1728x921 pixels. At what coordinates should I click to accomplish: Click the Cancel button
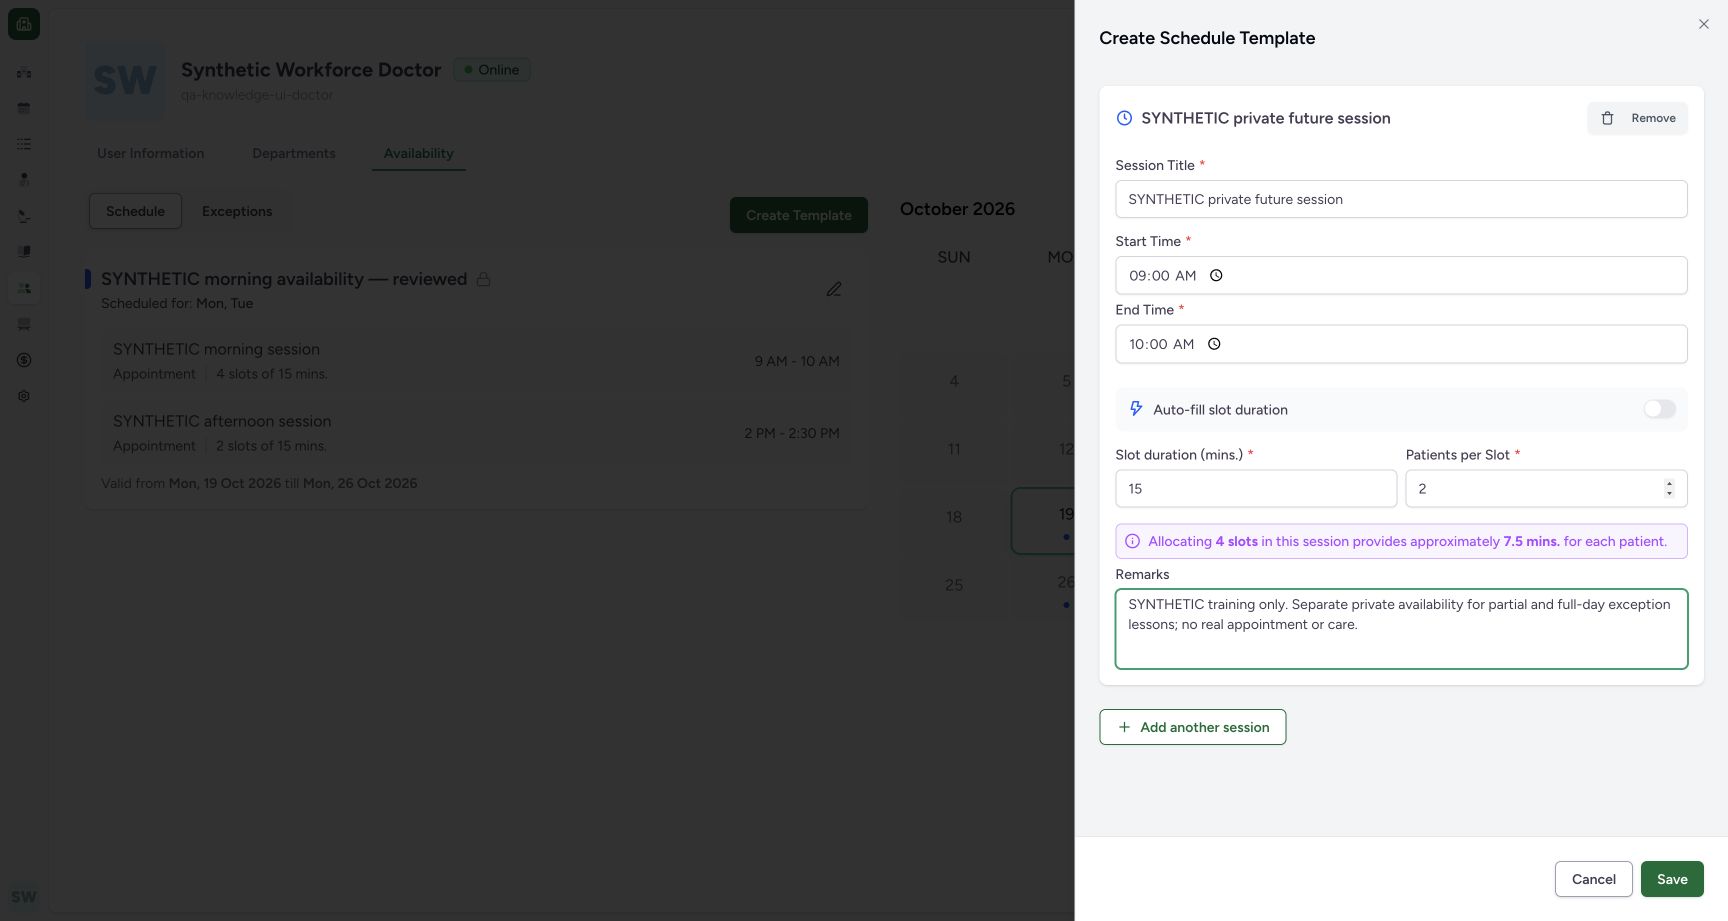[1594, 879]
